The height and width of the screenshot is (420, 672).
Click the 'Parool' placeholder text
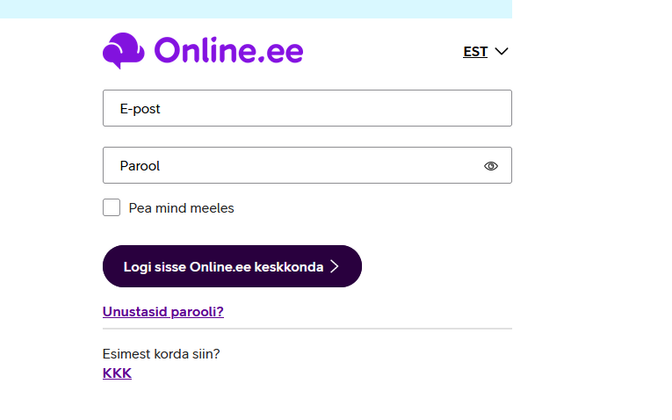click(140, 166)
